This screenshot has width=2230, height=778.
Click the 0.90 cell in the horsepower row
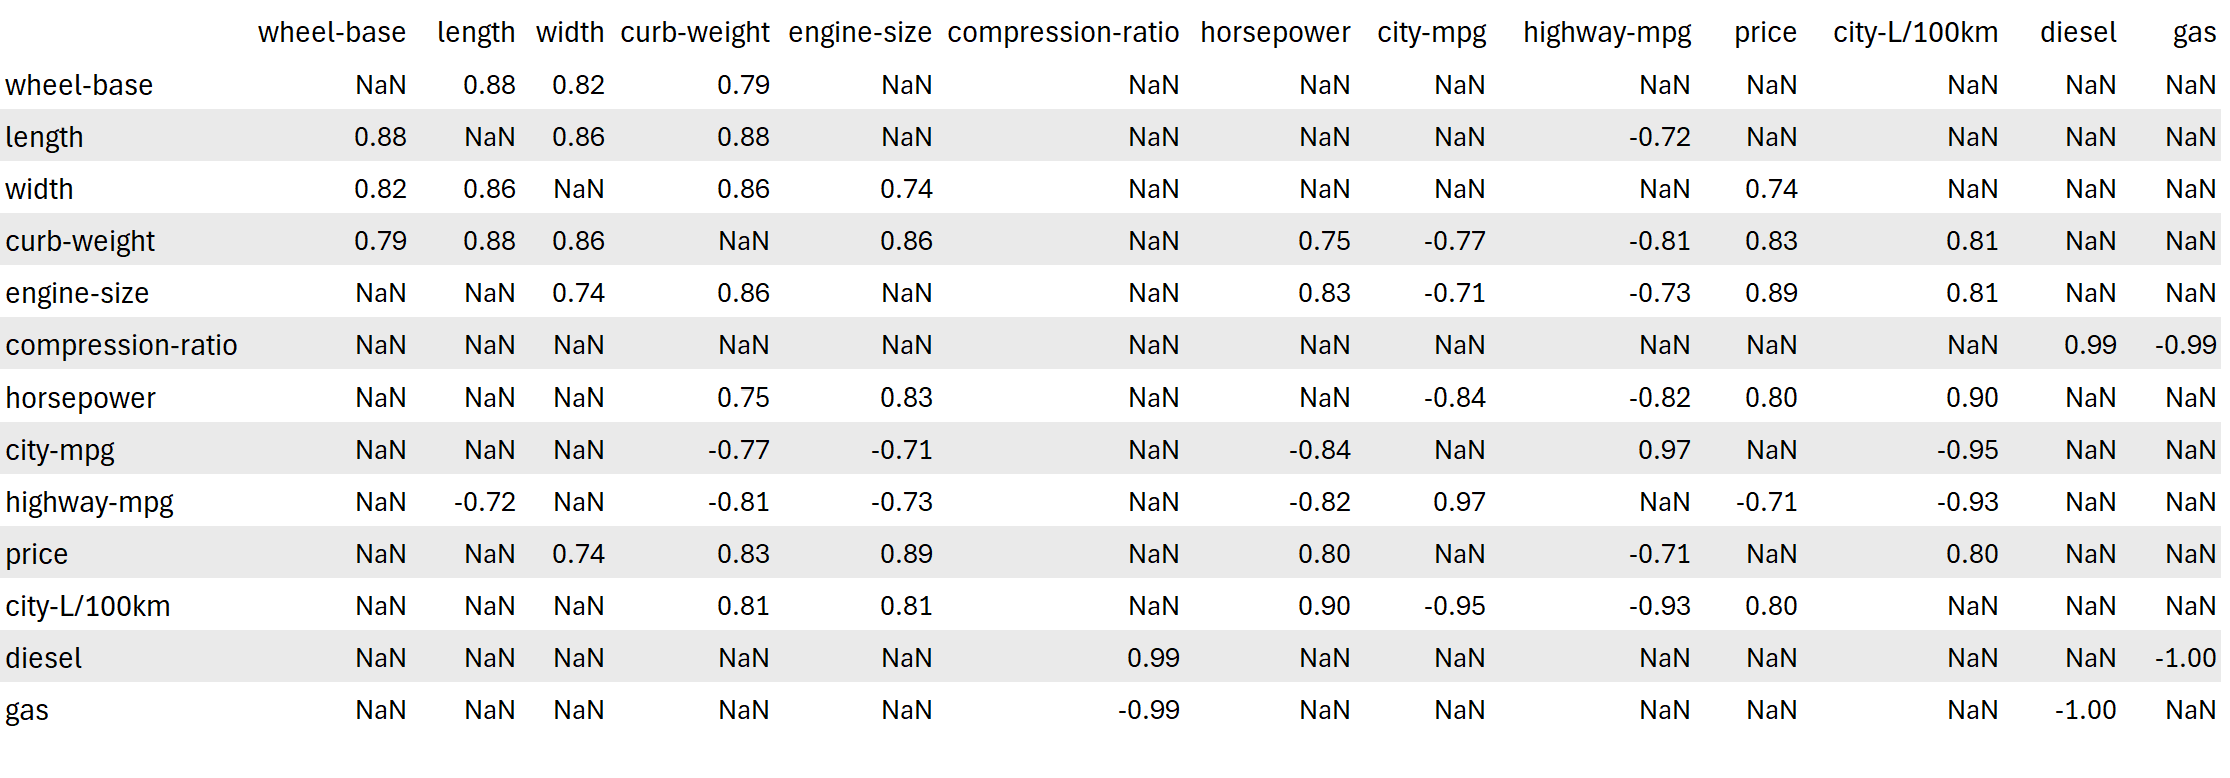coord(1972,398)
